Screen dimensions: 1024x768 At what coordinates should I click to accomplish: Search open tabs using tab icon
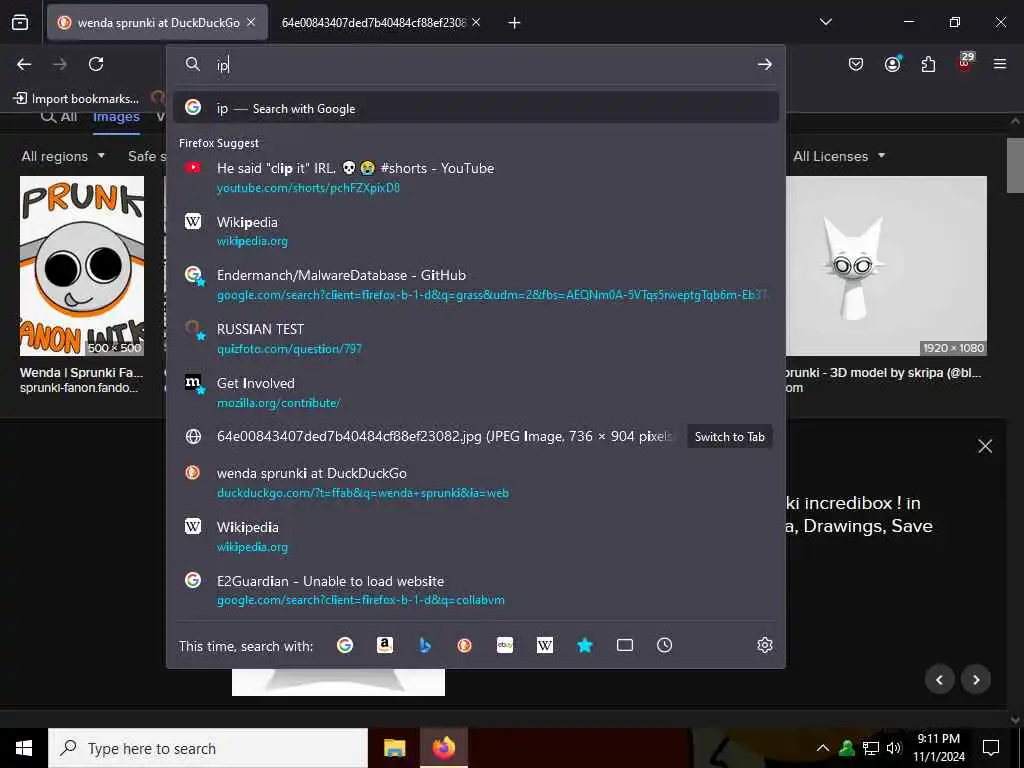tap(624, 645)
